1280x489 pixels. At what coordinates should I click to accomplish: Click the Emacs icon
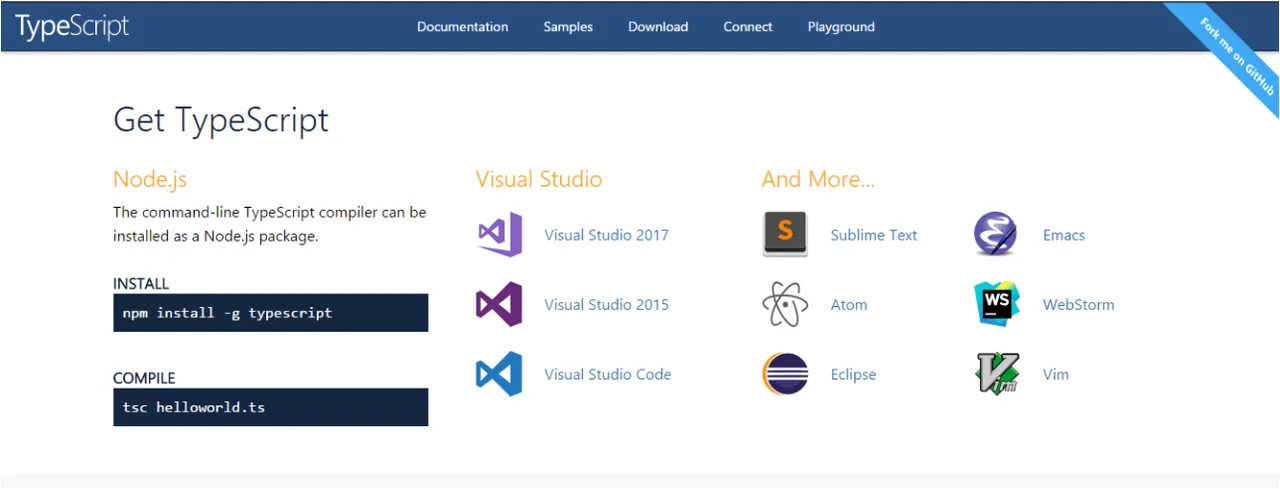[x=996, y=235]
